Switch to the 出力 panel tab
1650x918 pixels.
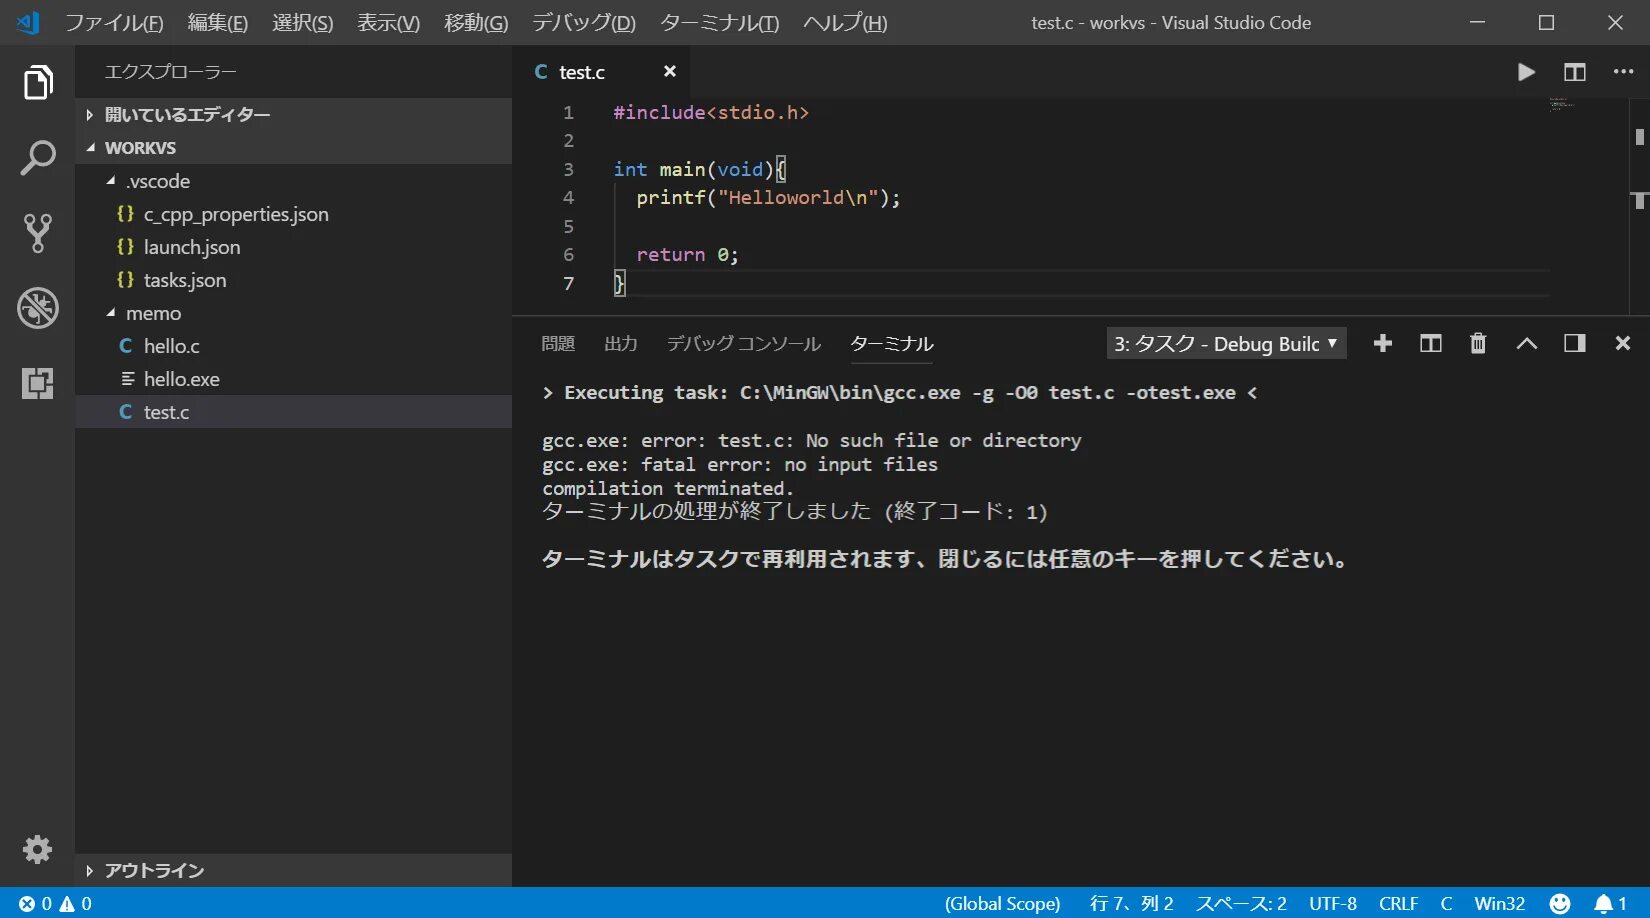(x=621, y=344)
